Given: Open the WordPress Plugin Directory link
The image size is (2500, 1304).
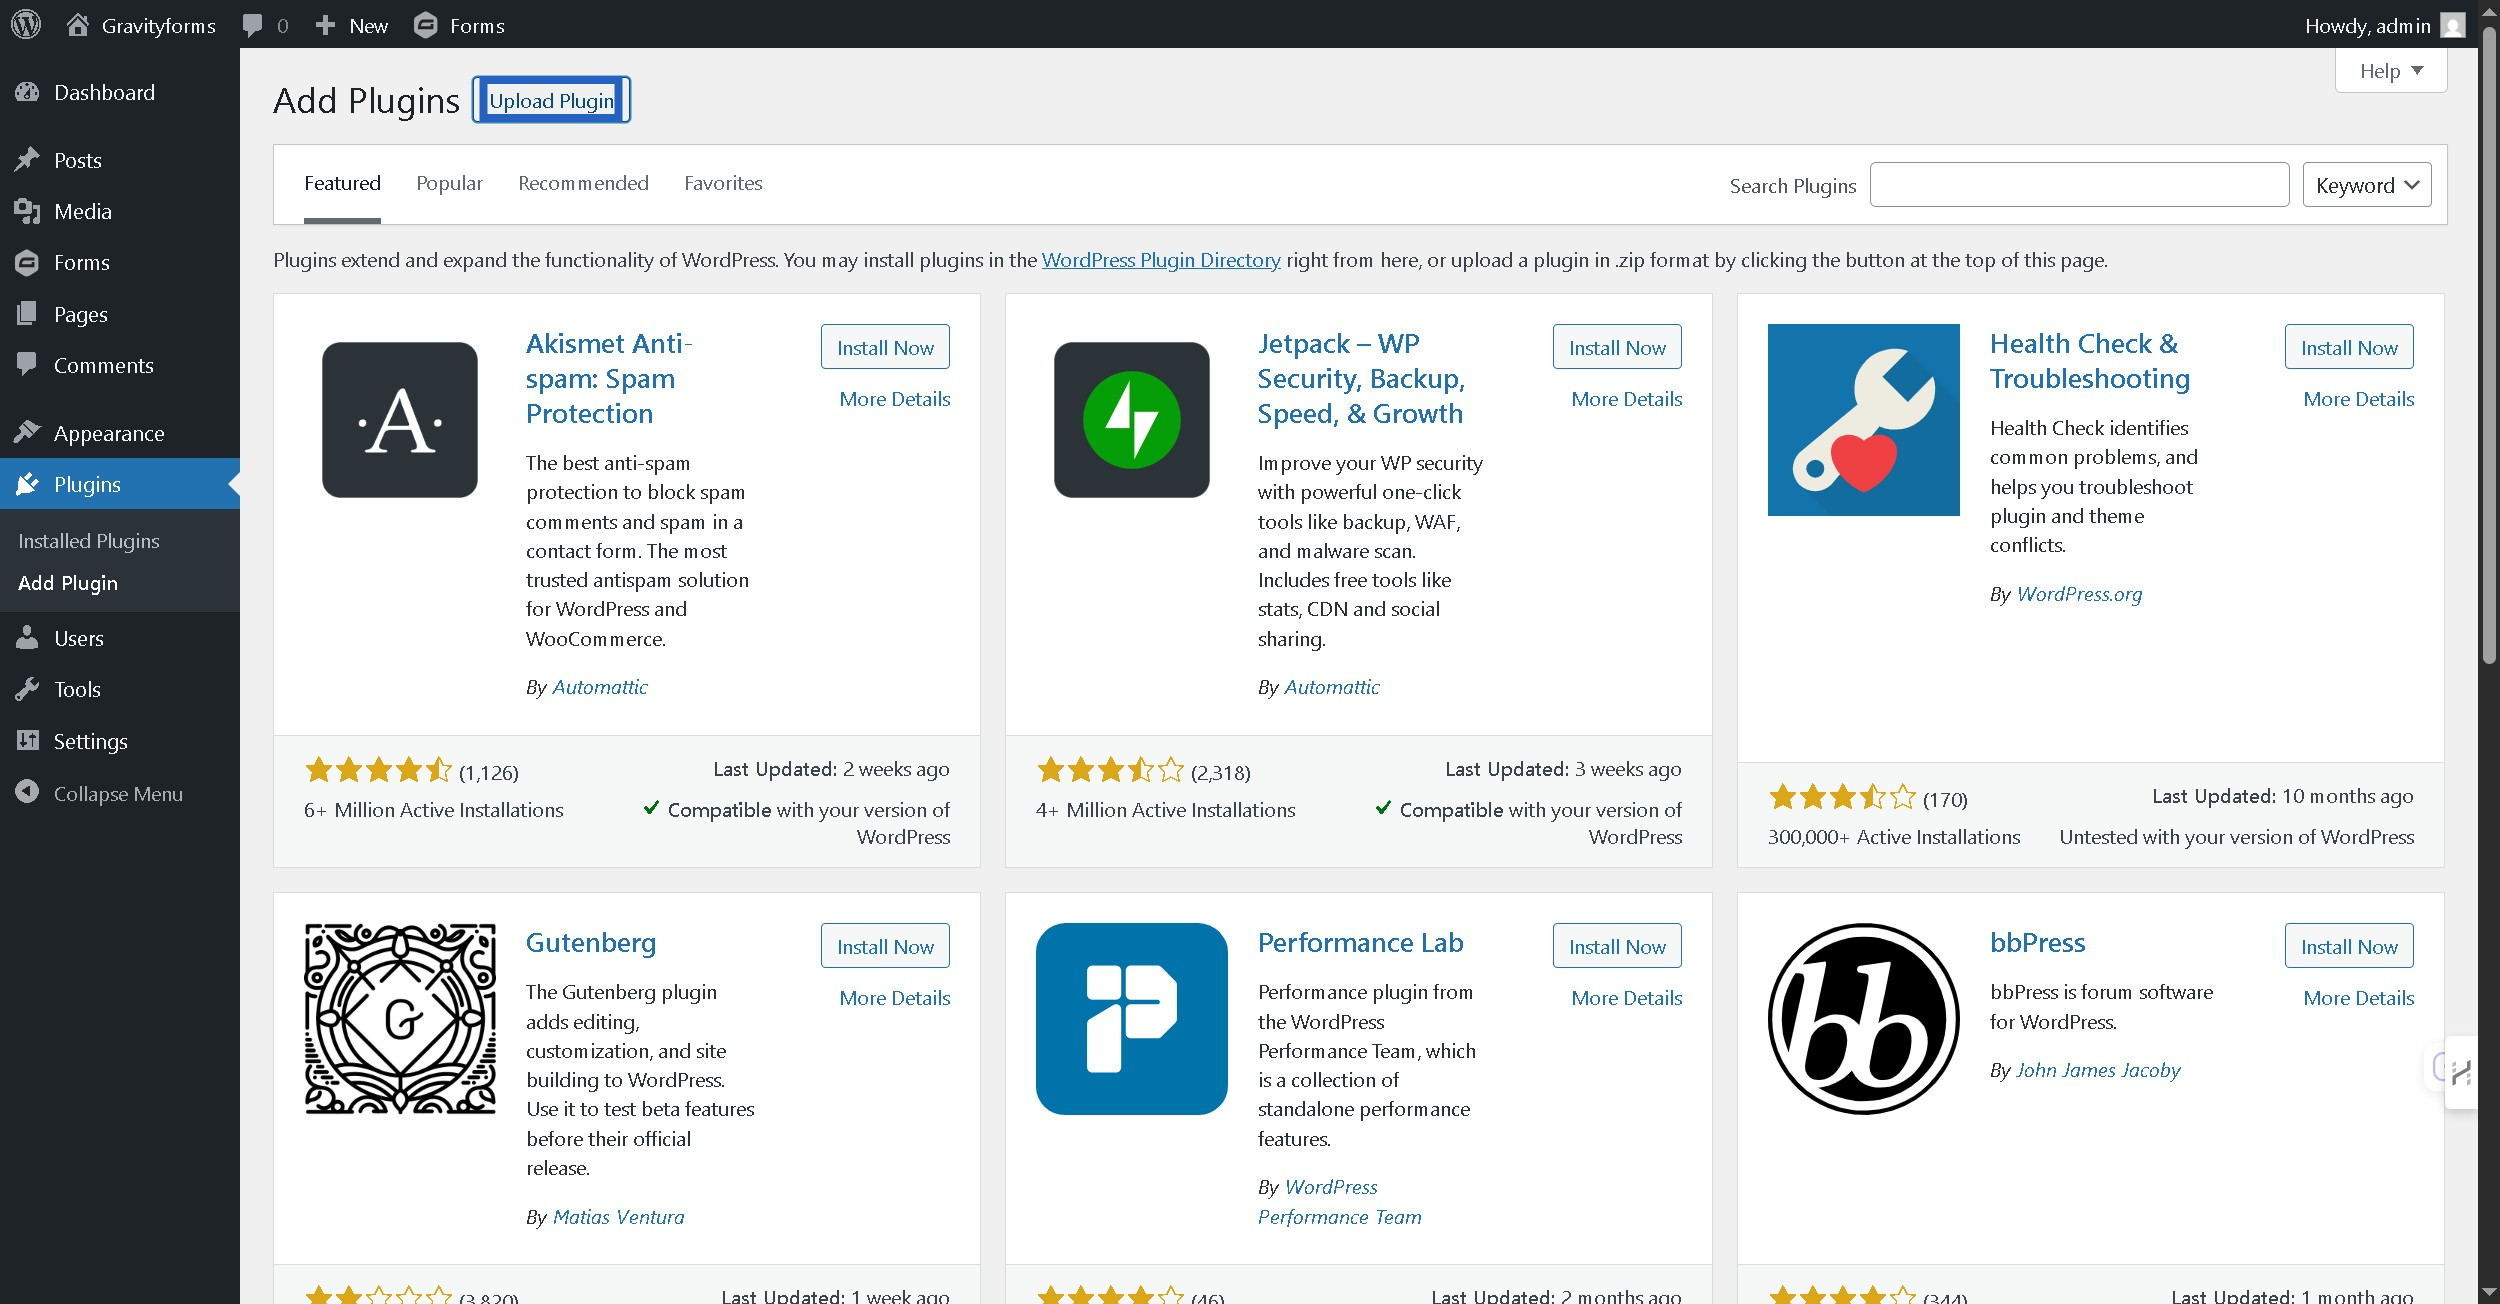Looking at the screenshot, I should 1161,260.
